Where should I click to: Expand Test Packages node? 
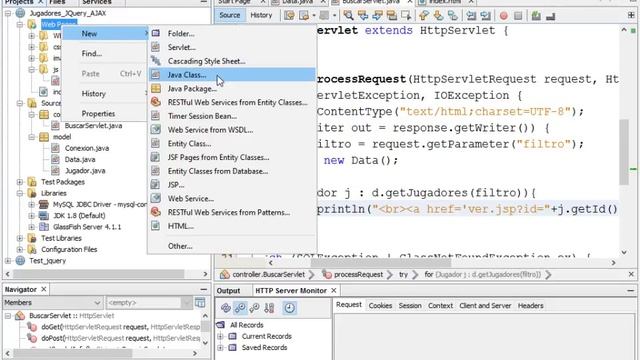pos(20,182)
